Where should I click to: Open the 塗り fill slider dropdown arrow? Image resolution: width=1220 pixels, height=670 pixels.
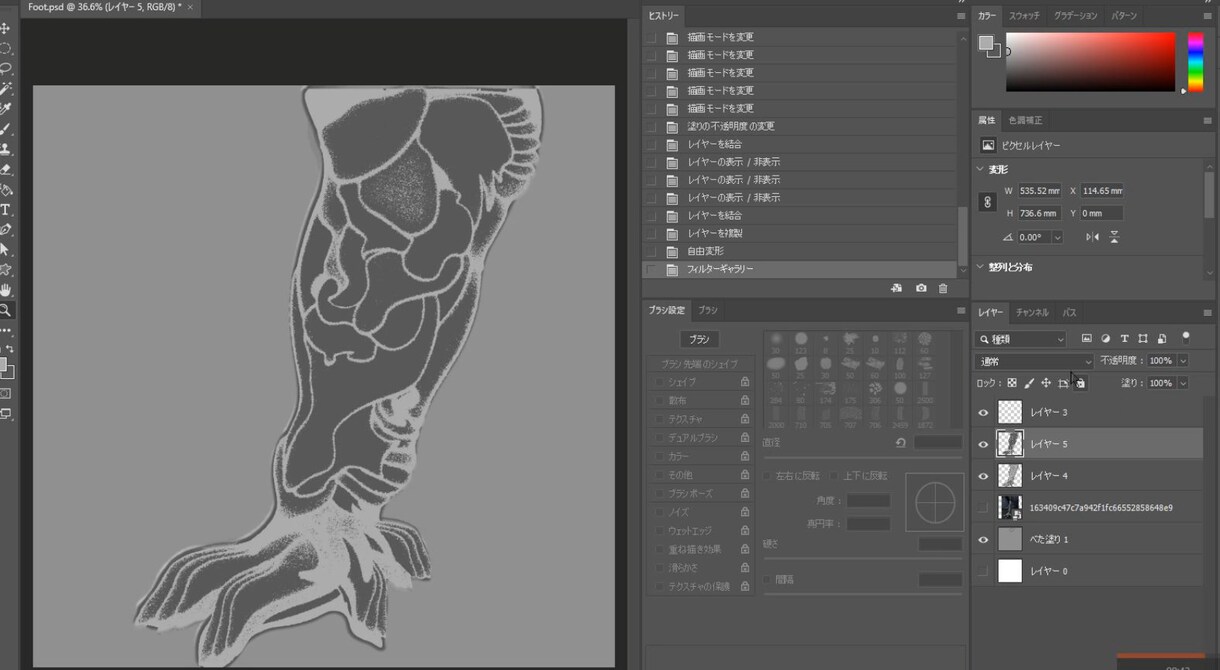coord(1183,383)
